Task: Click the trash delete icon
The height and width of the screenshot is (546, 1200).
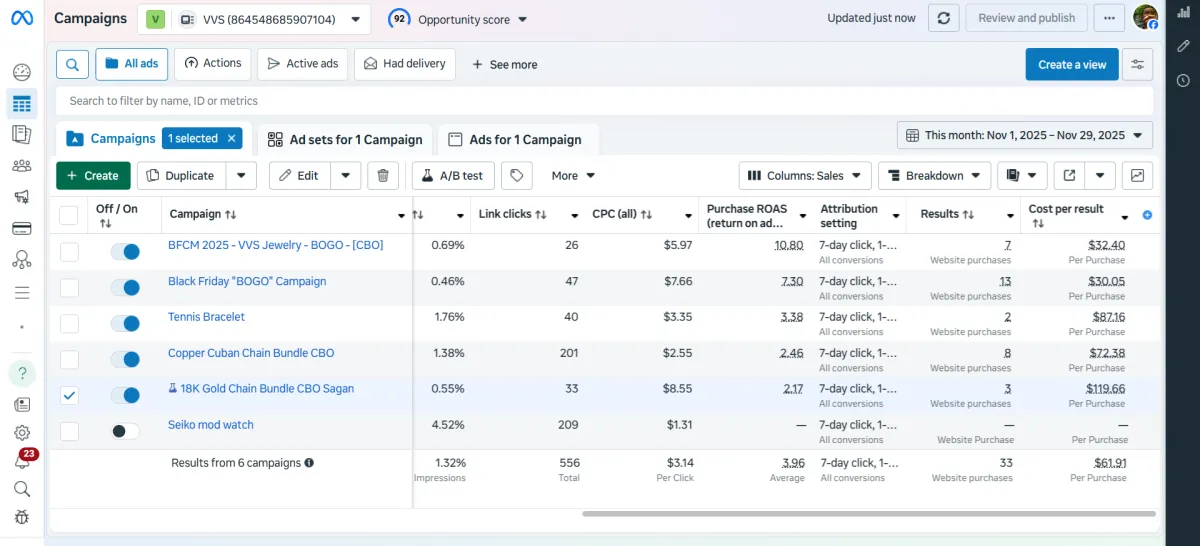Action: [x=383, y=175]
